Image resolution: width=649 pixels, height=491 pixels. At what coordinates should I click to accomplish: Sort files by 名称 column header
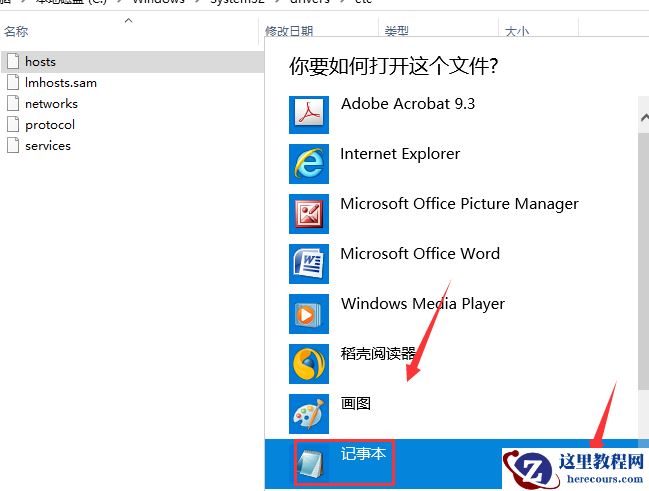[x=16, y=31]
